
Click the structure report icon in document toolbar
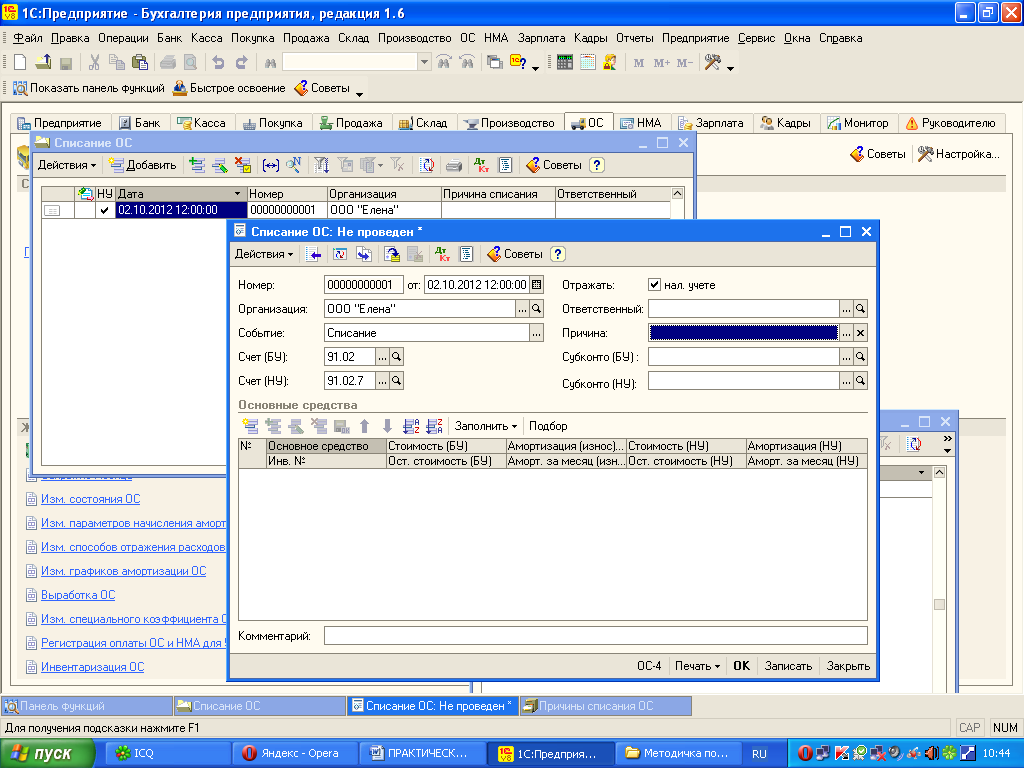click(x=466, y=254)
